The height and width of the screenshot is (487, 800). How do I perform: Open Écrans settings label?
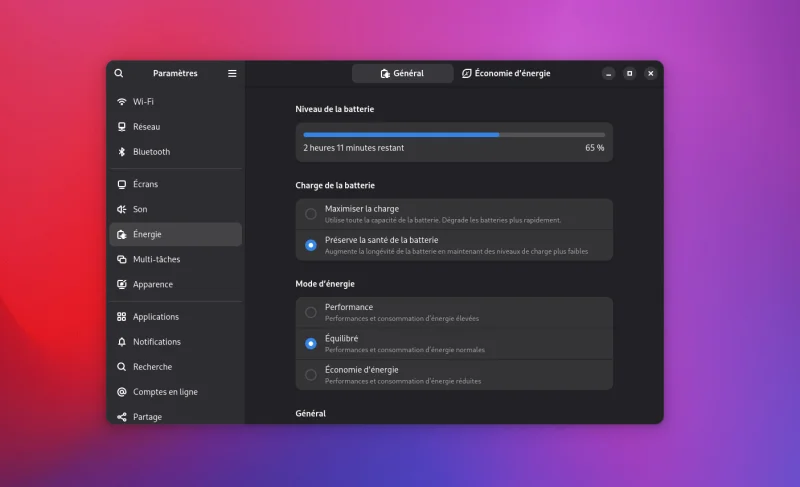145,184
